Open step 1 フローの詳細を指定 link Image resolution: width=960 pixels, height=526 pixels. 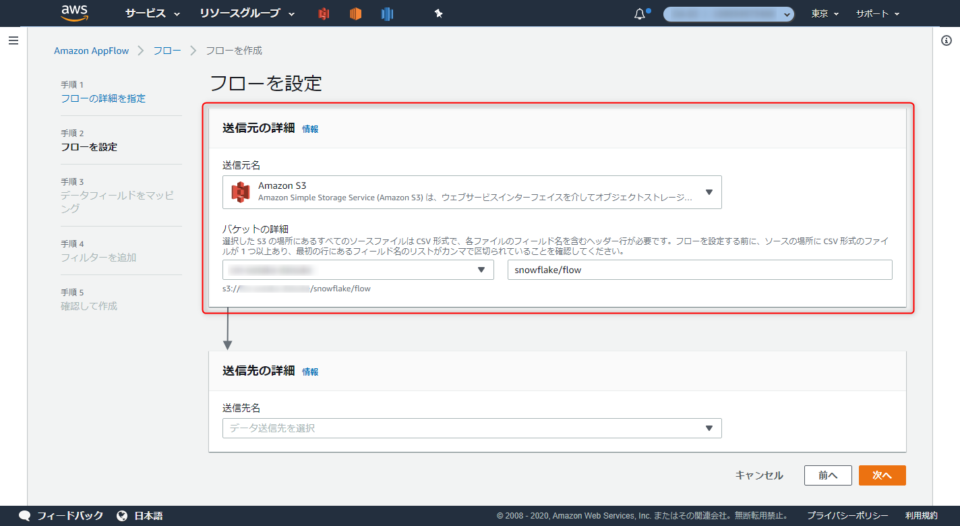tap(103, 99)
